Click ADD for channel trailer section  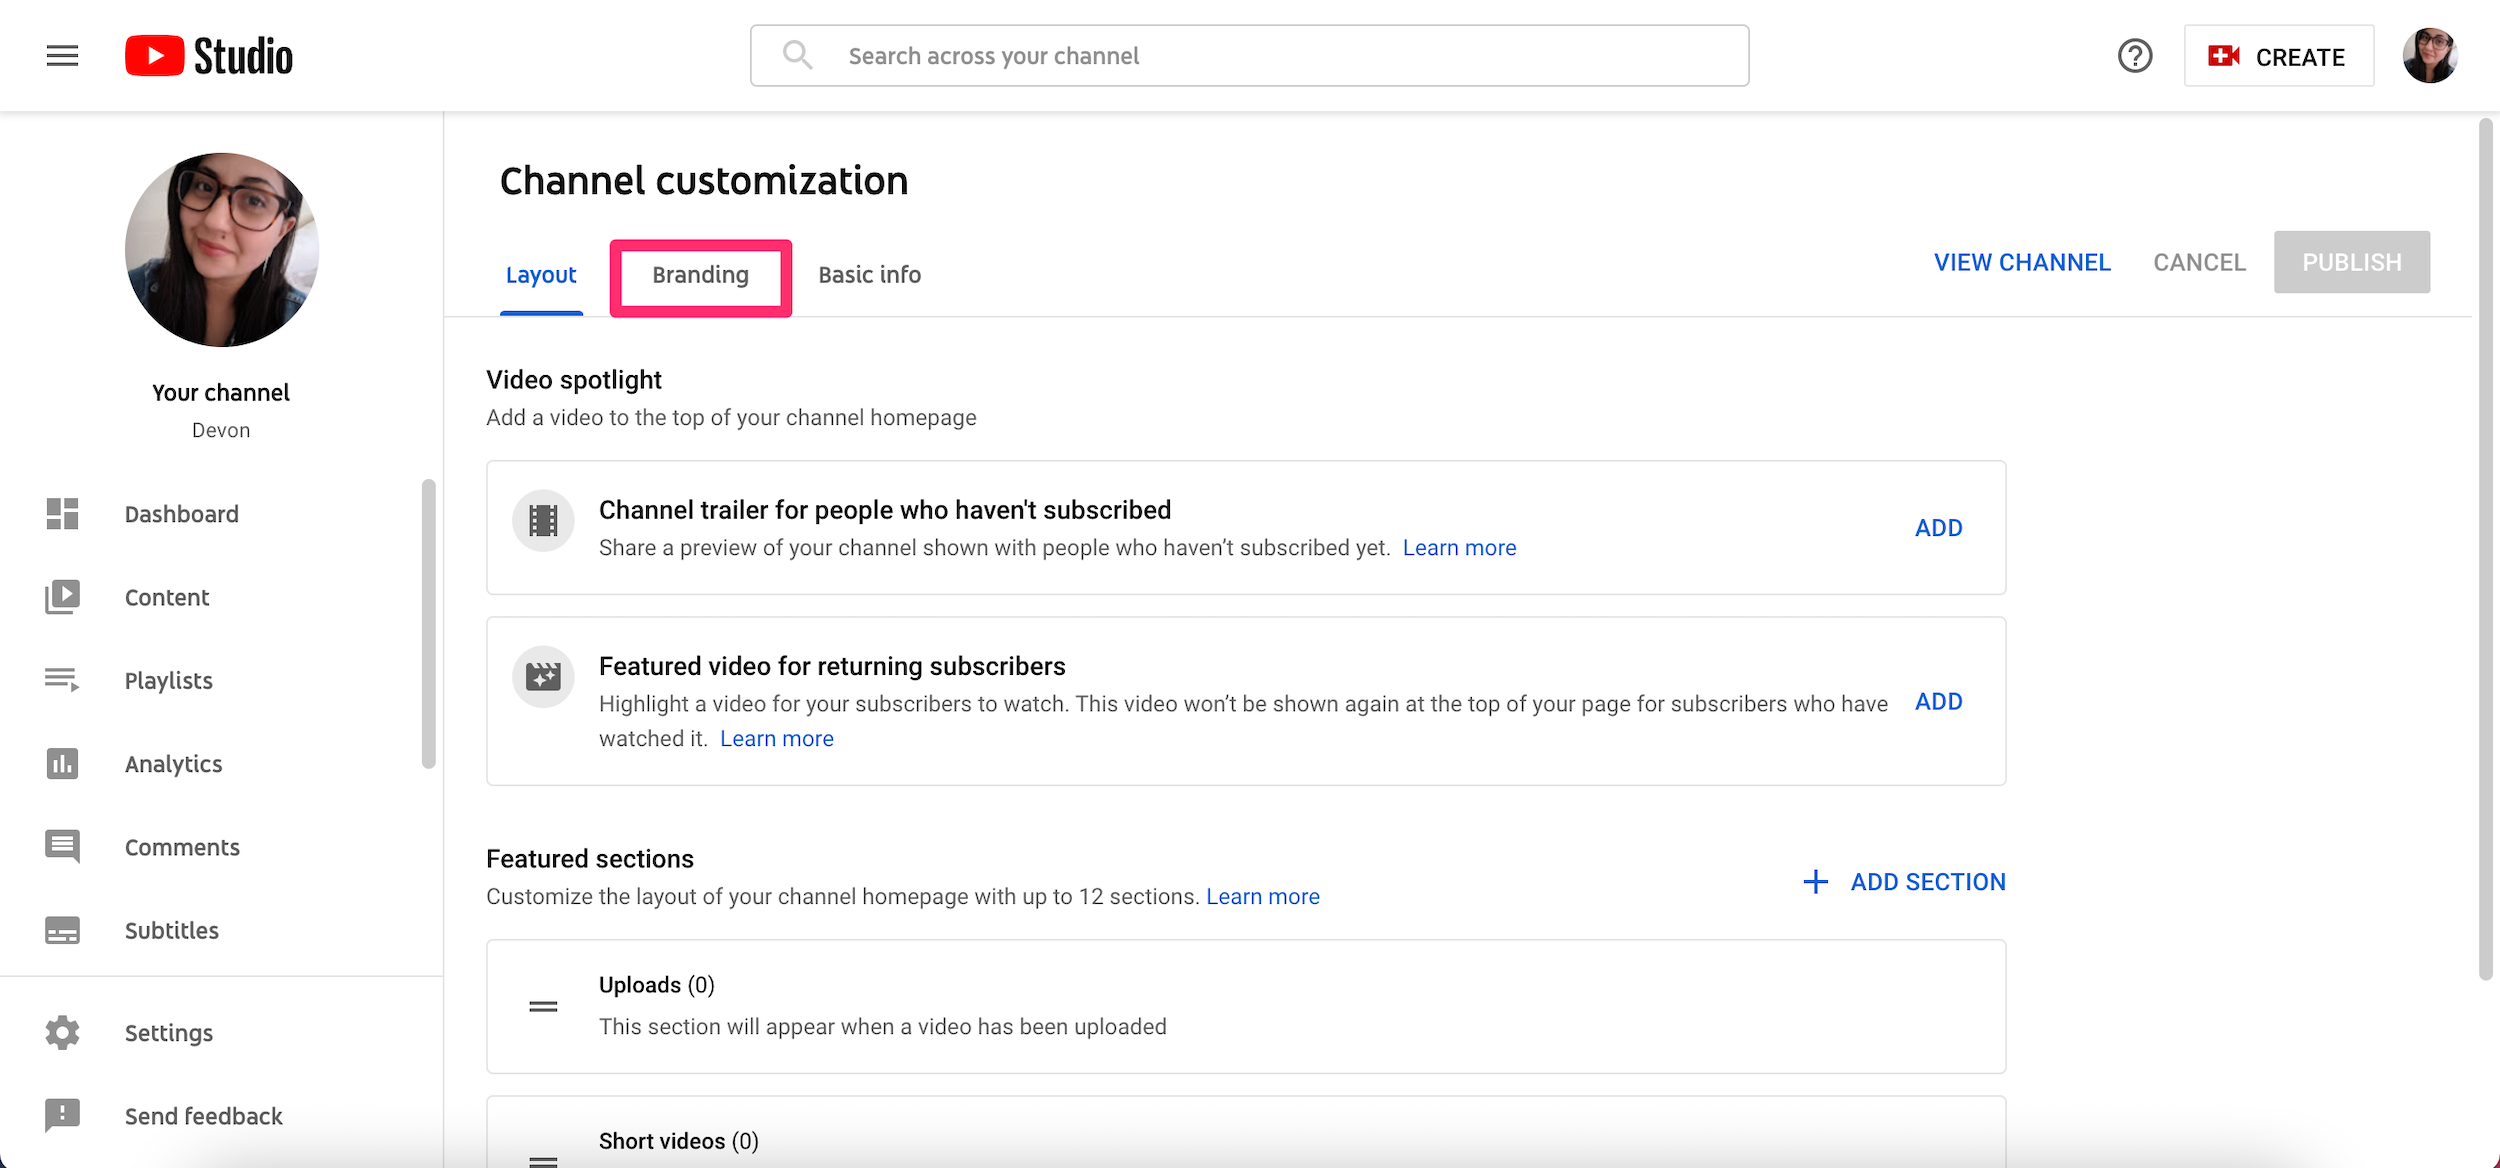(x=1937, y=527)
